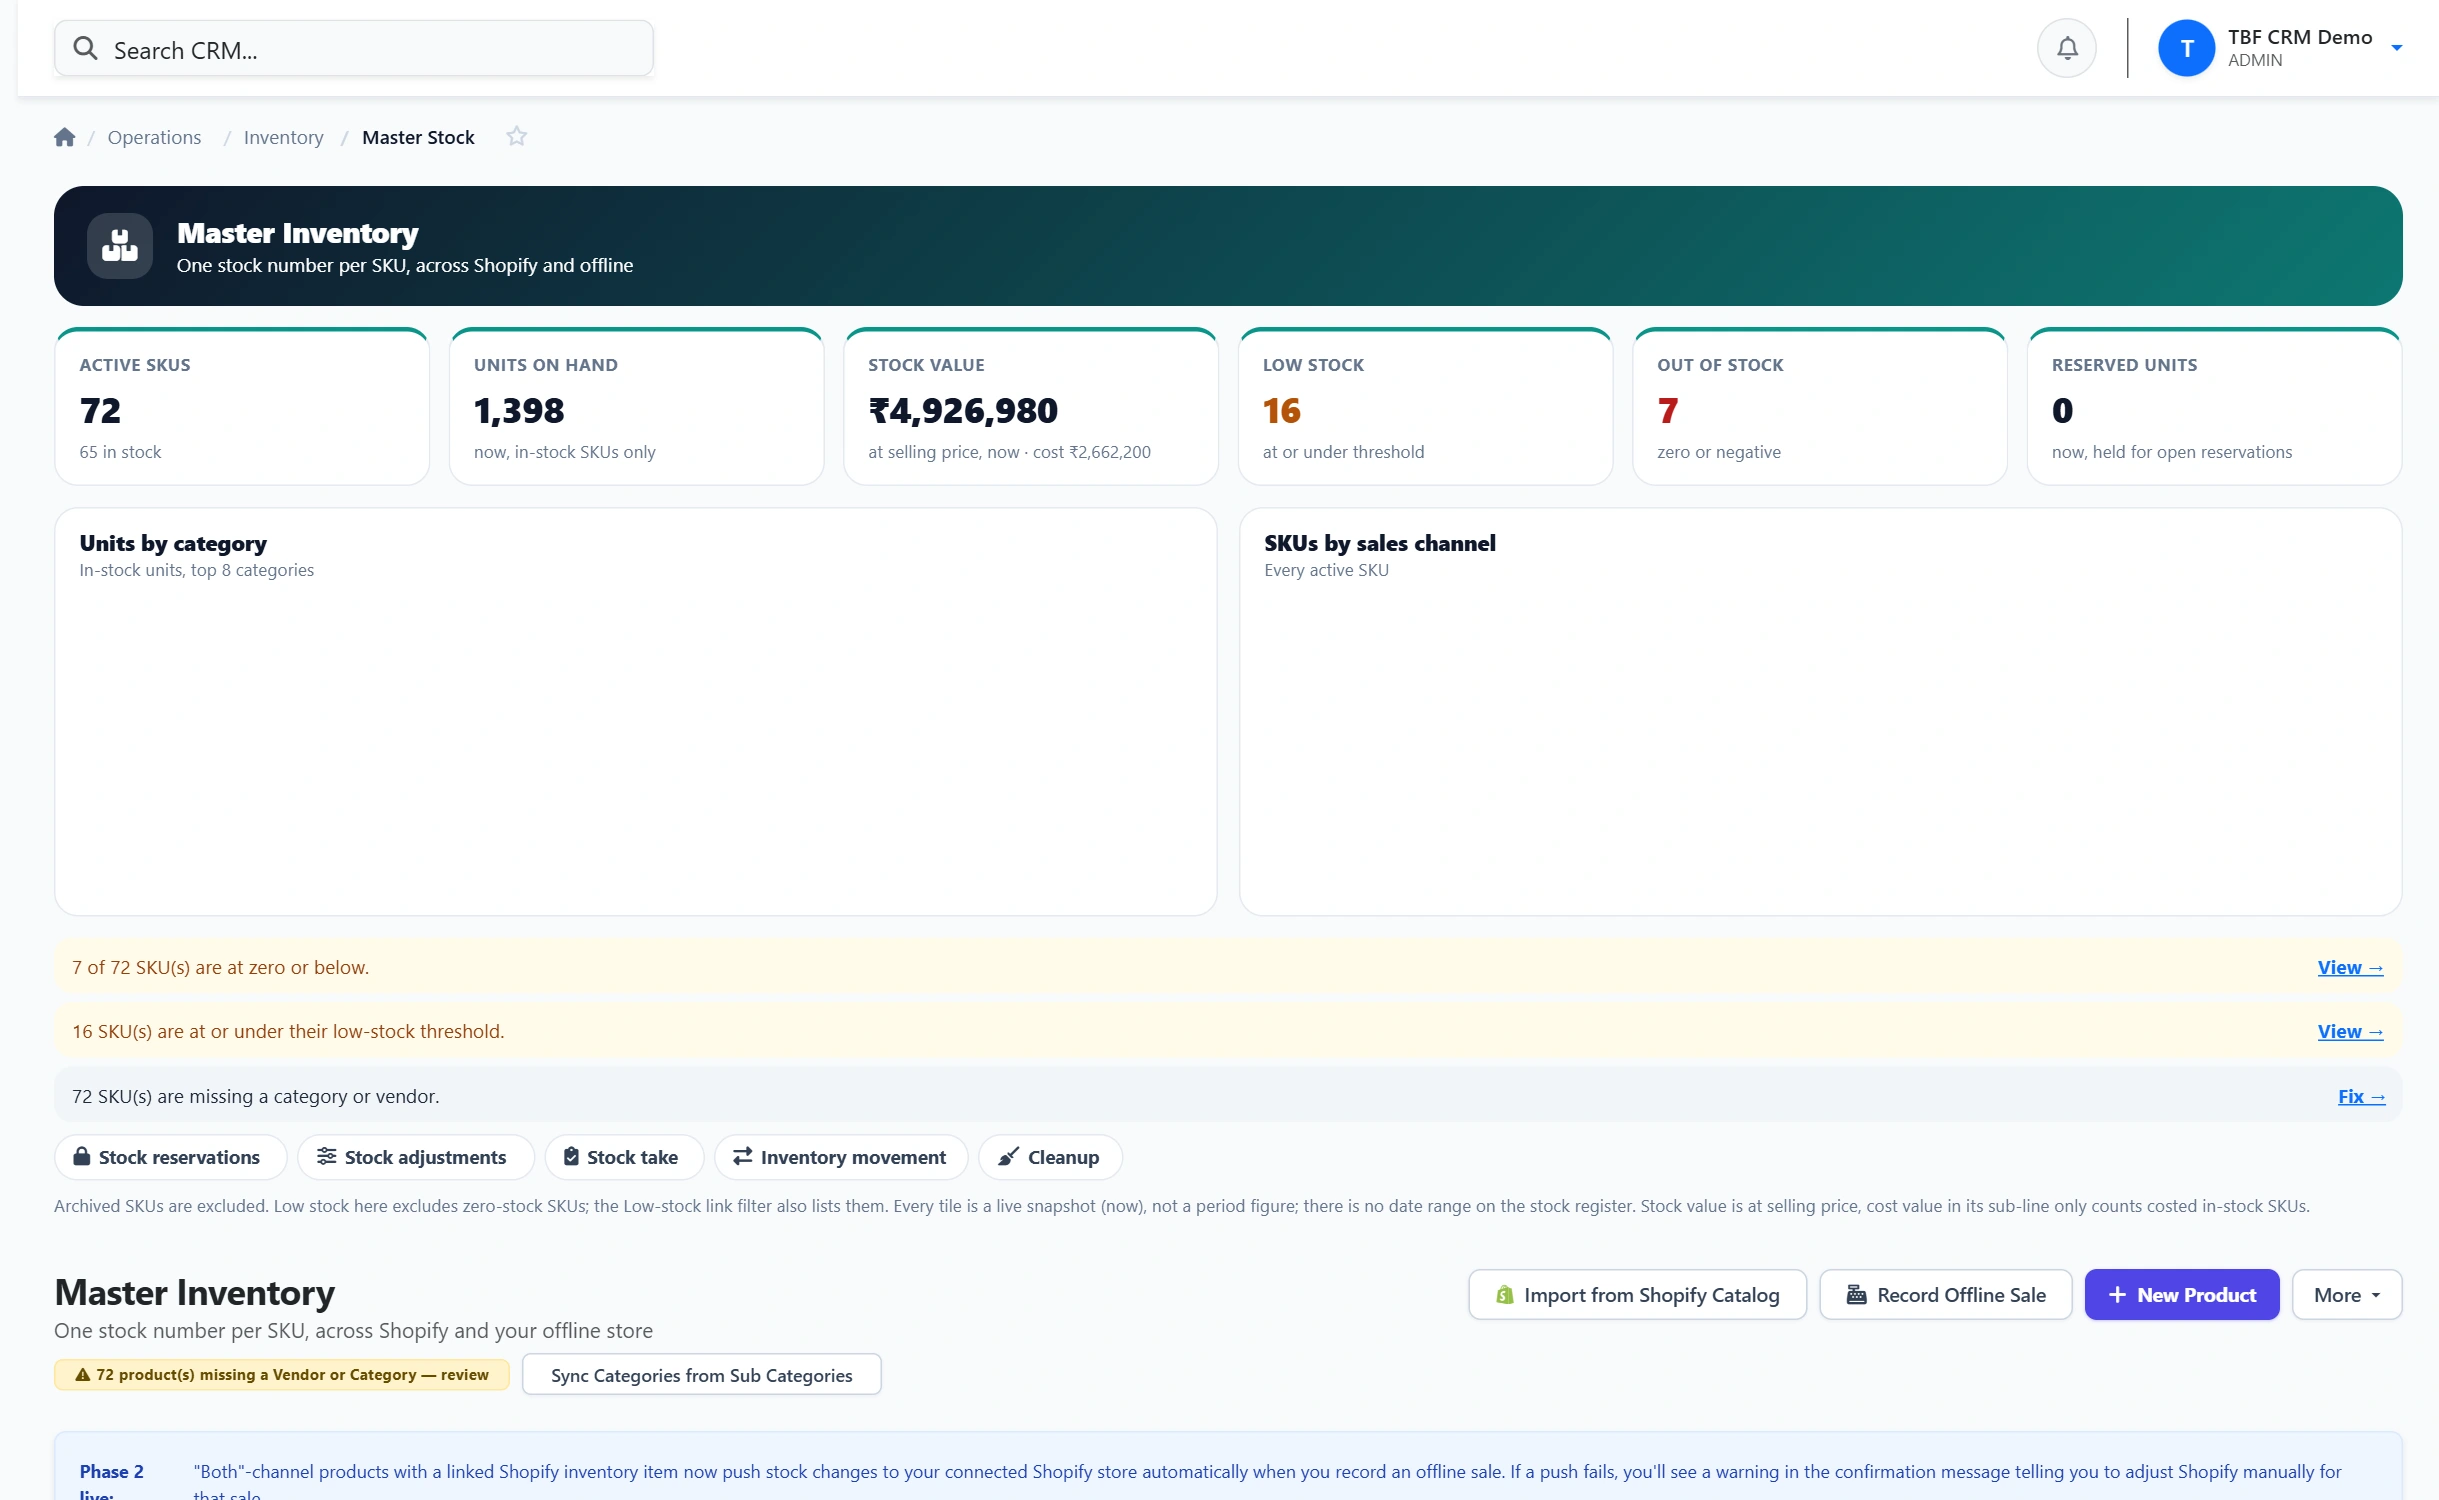The image size is (2439, 1500).
Task: Favorite this page with the star icon
Action: click(x=516, y=136)
